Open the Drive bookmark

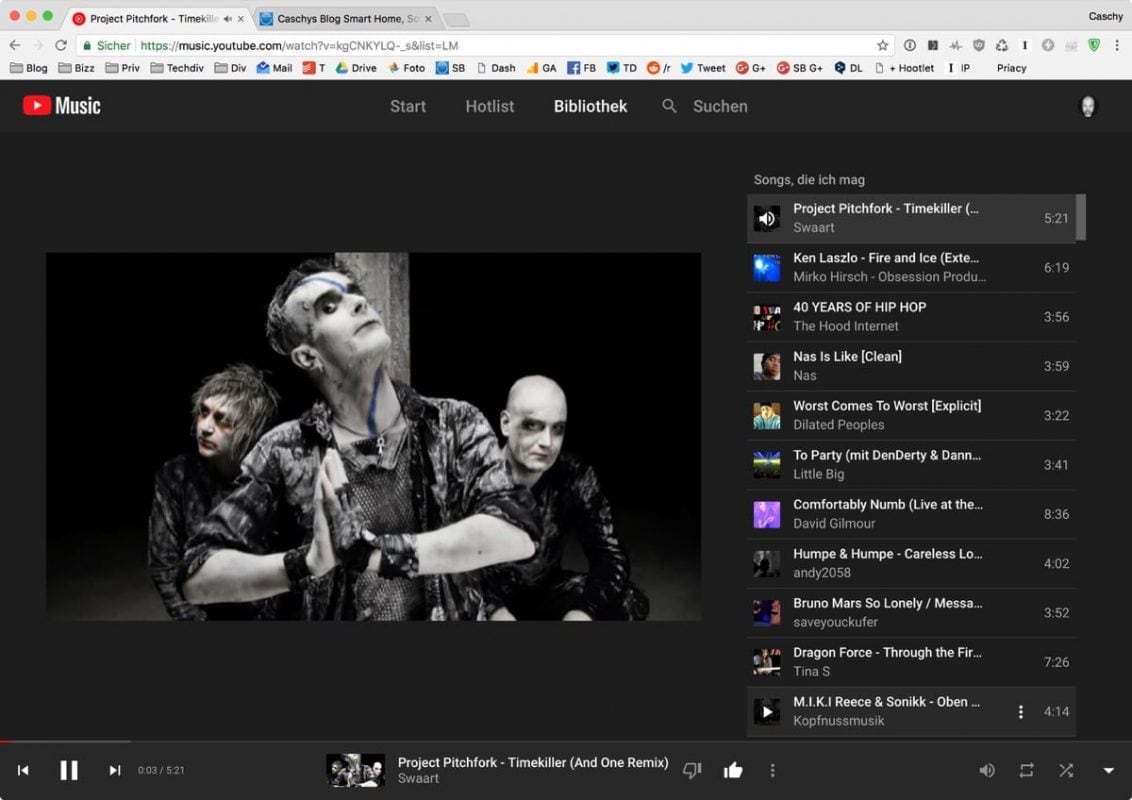pyautogui.click(x=356, y=68)
